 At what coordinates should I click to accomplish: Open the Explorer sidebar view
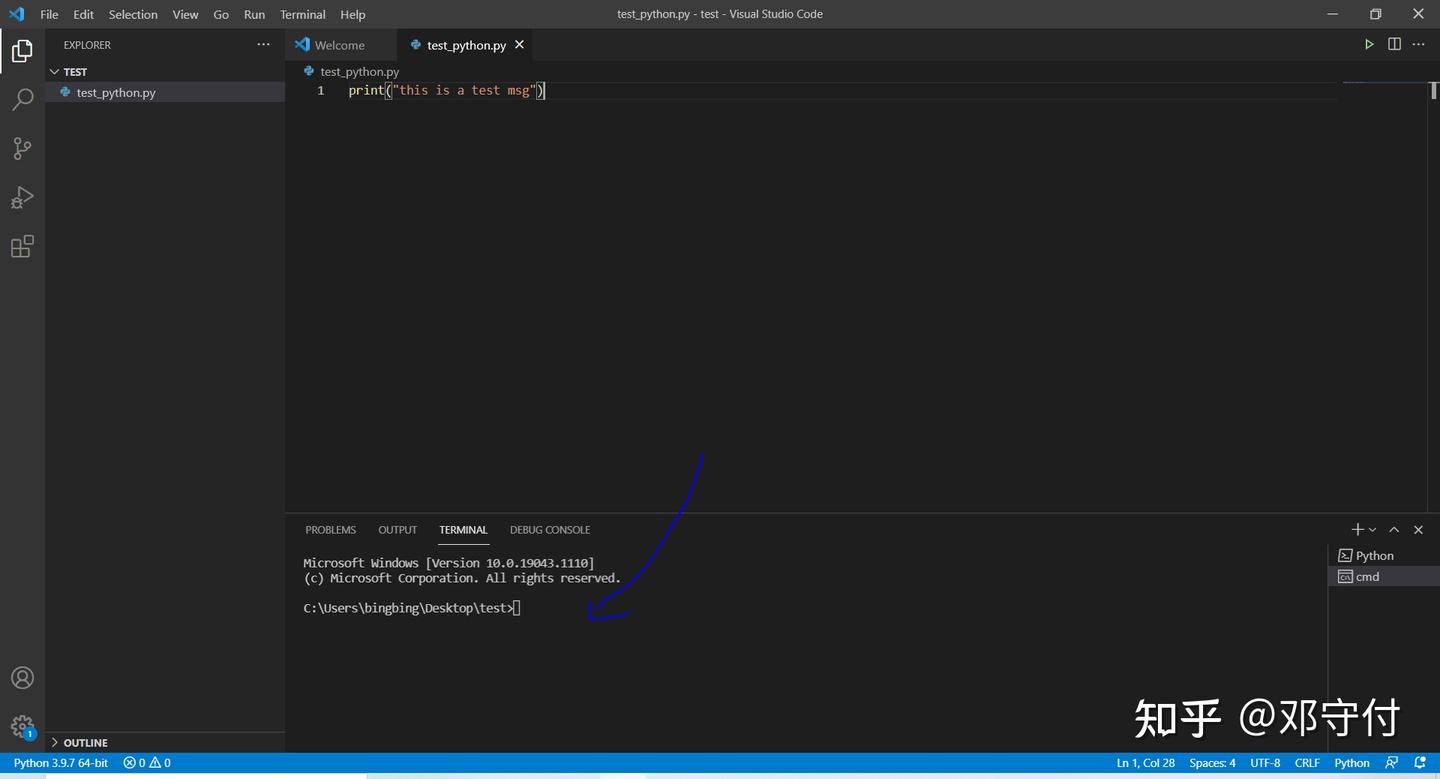pos(22,50)
